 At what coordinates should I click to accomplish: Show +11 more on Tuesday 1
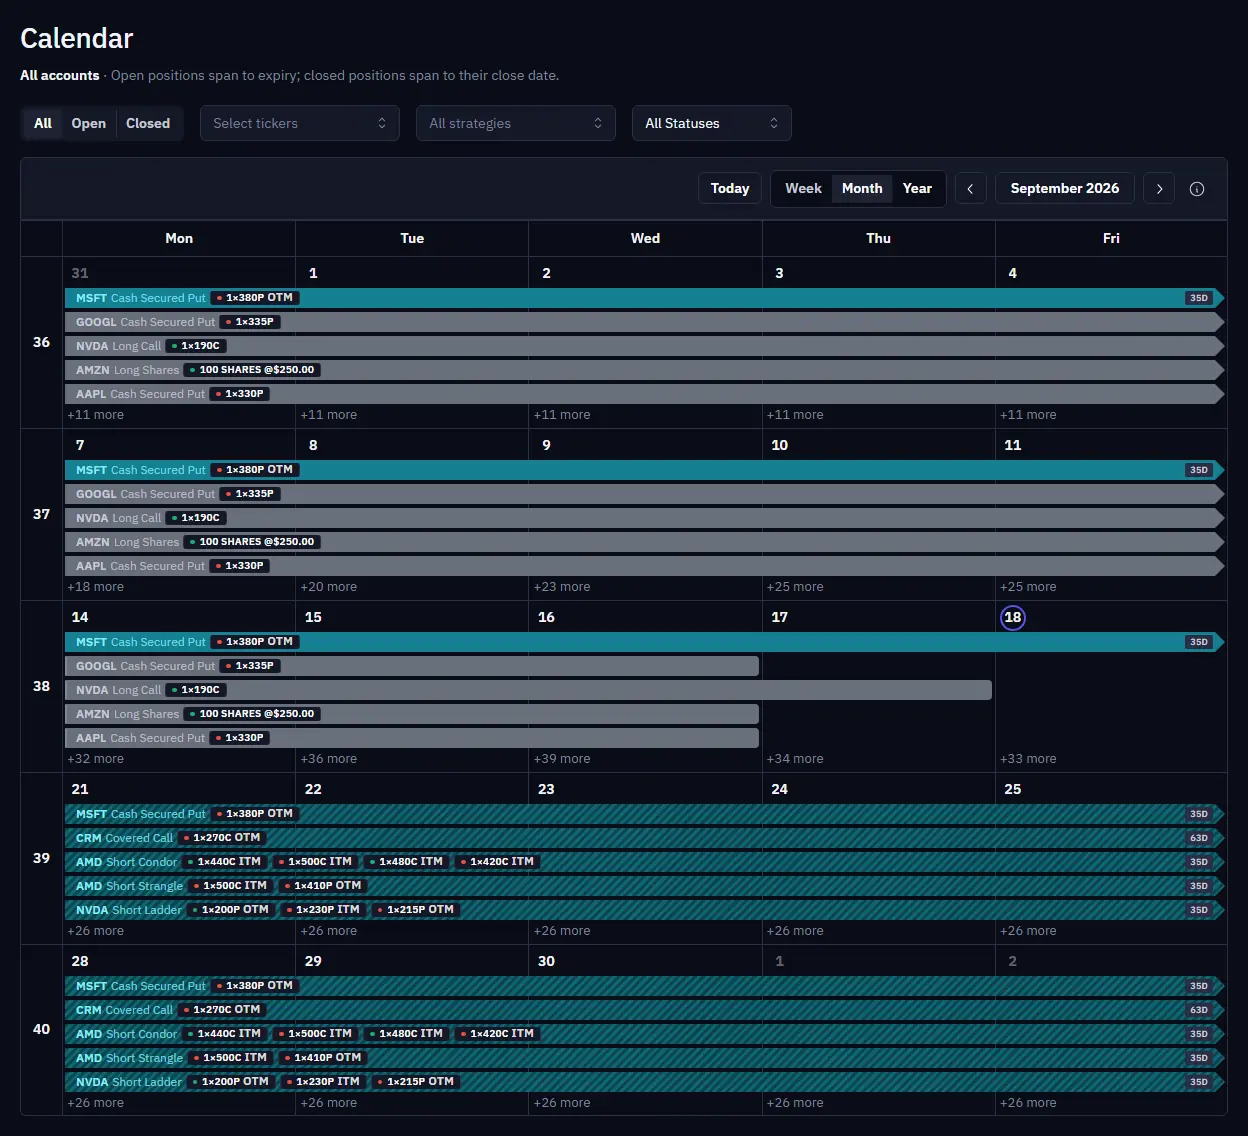pos(329,415)
